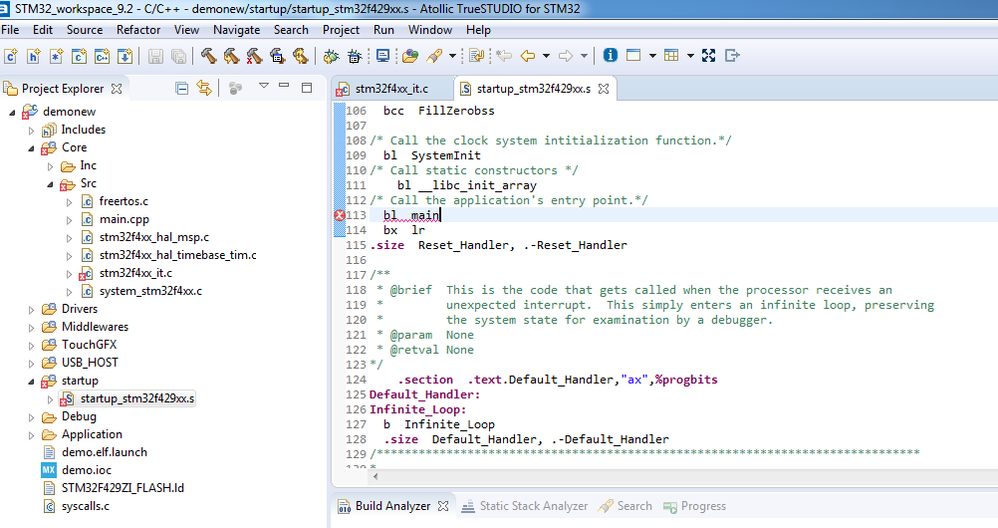Select demo.ioc file
Screen dimensions: 998x528
click(87, 470)
